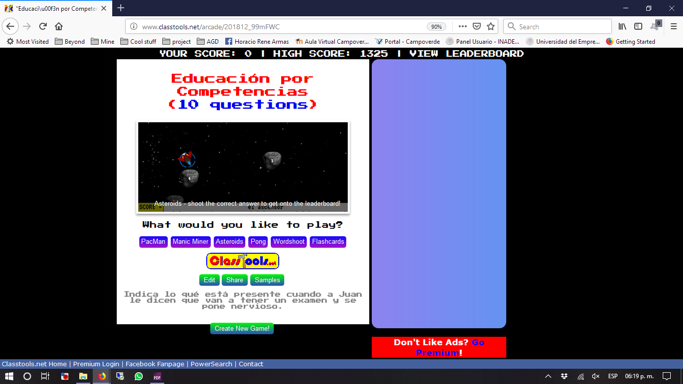Click the browser forward arrow
The width and height of the screenshot is (683, 384).
click(27, 27)
